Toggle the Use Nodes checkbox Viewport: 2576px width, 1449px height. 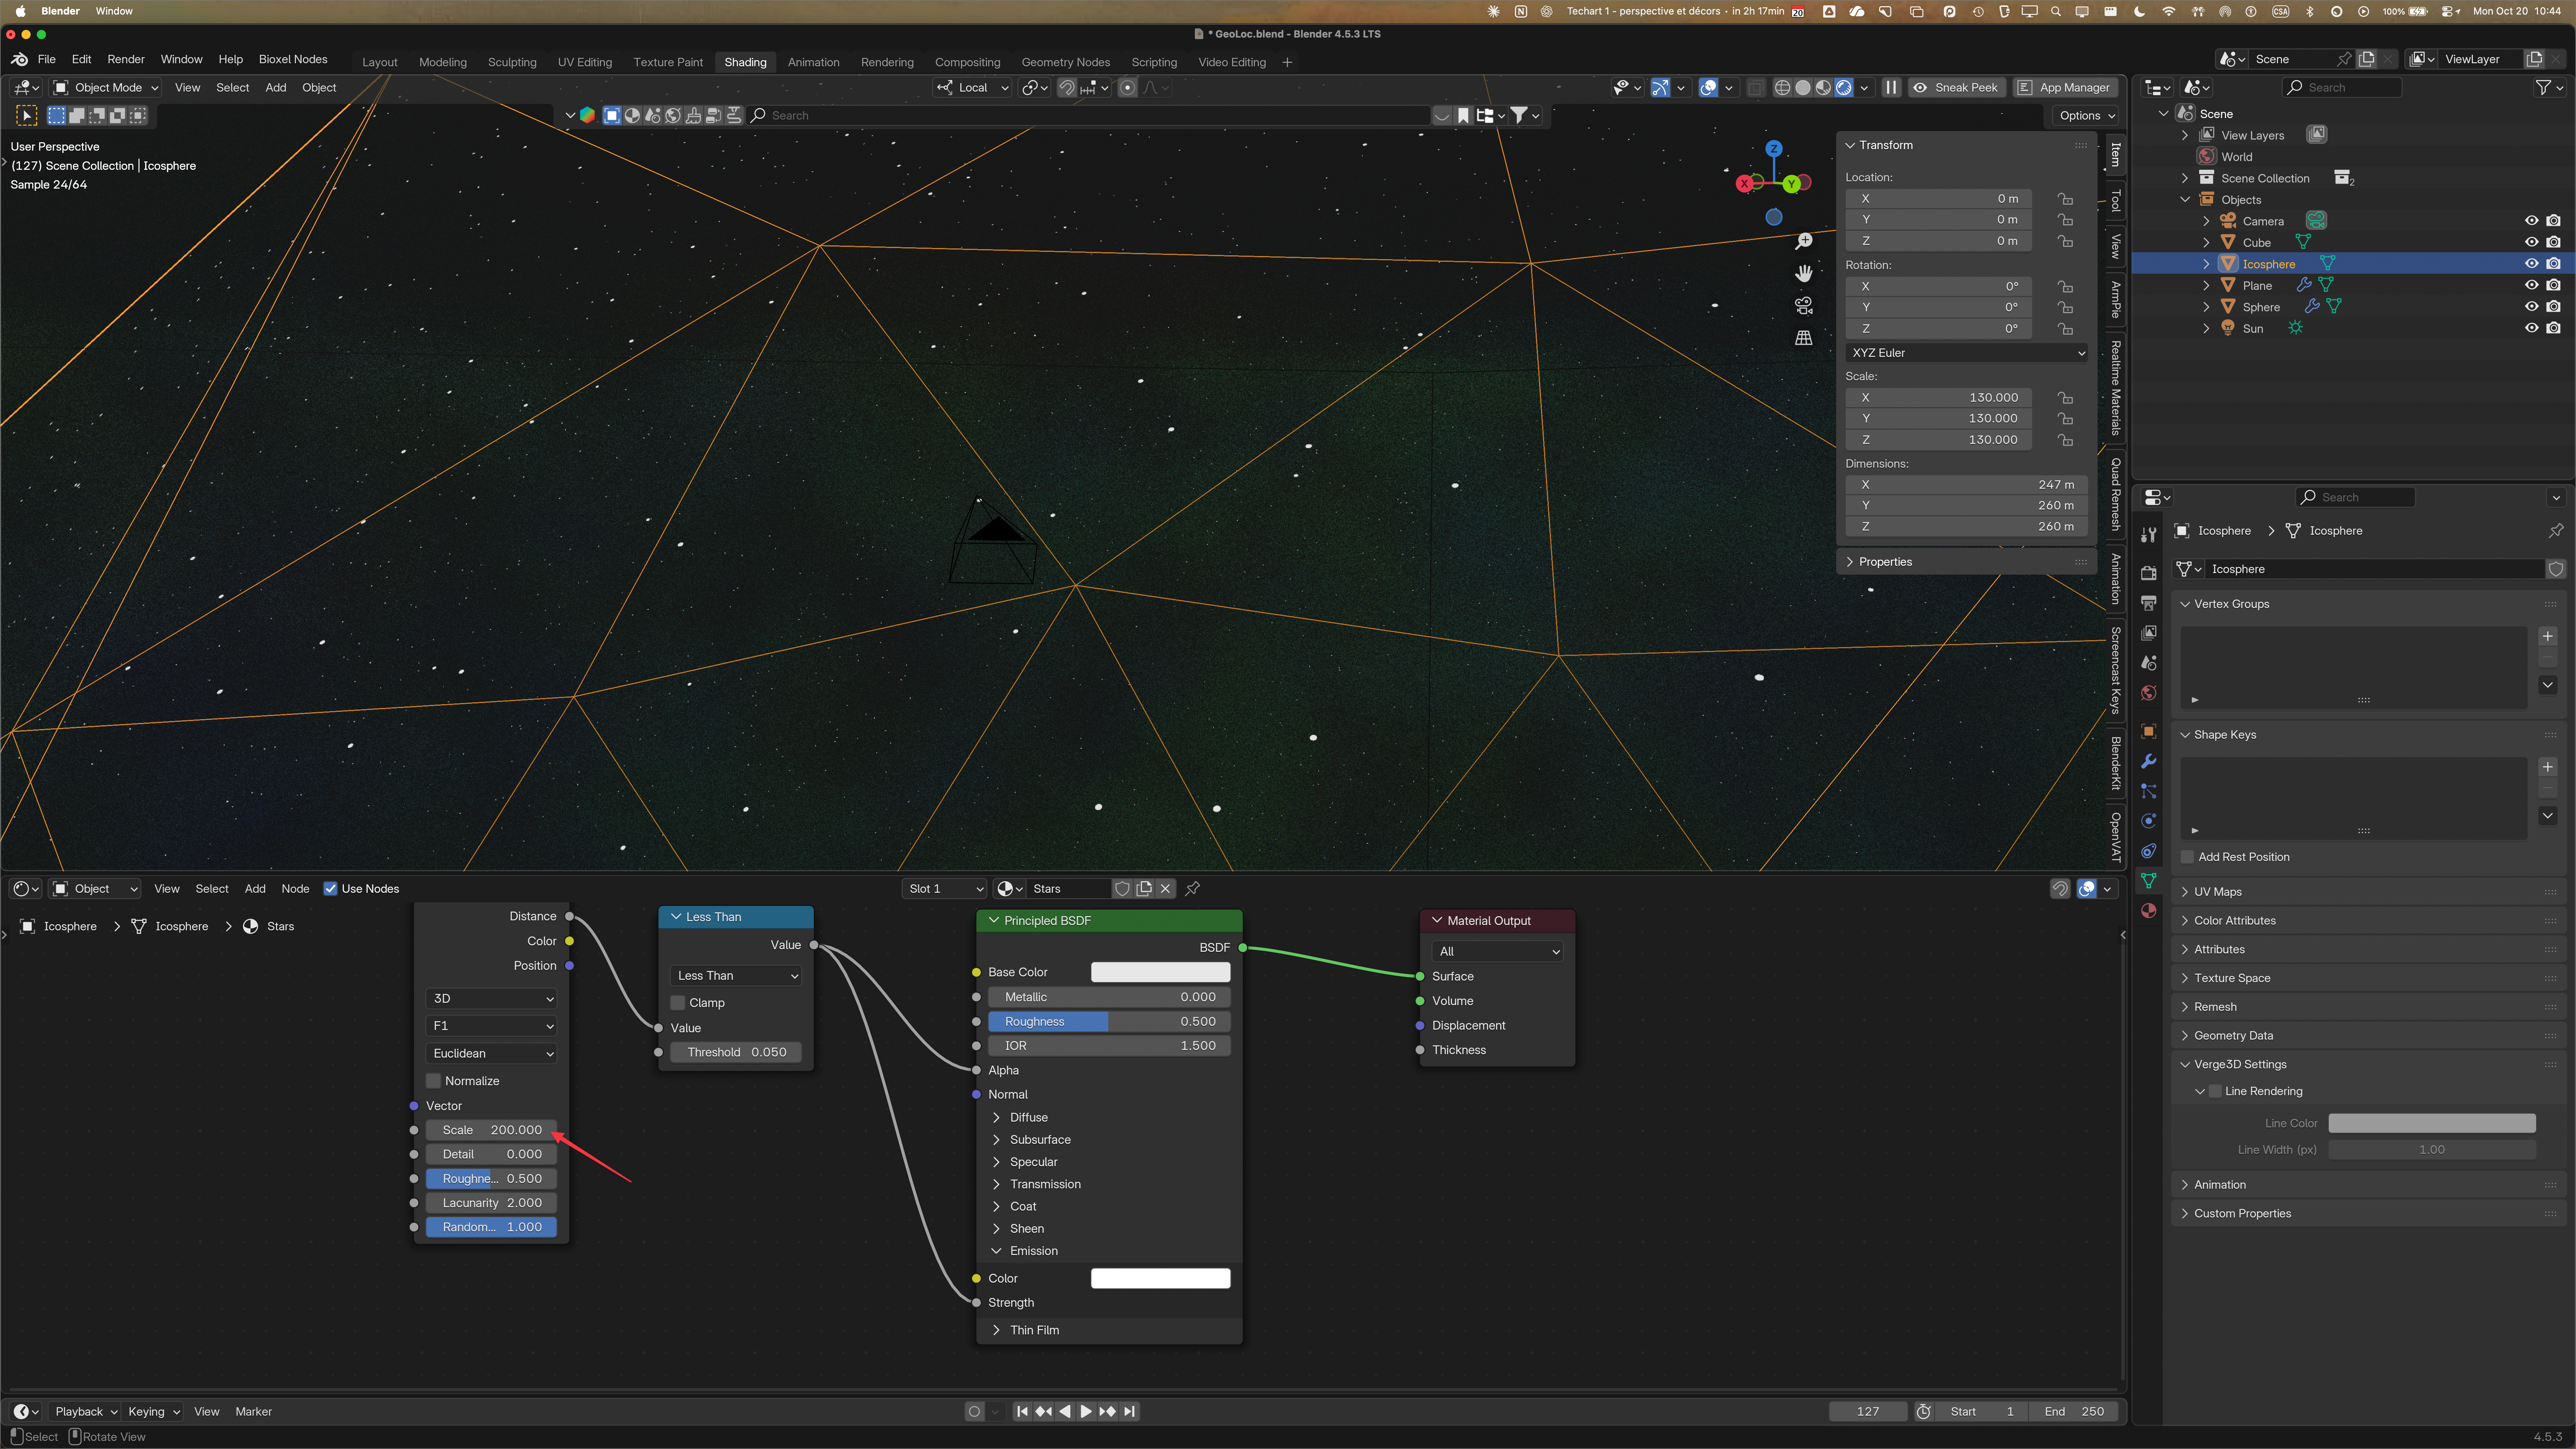point(330,888)
